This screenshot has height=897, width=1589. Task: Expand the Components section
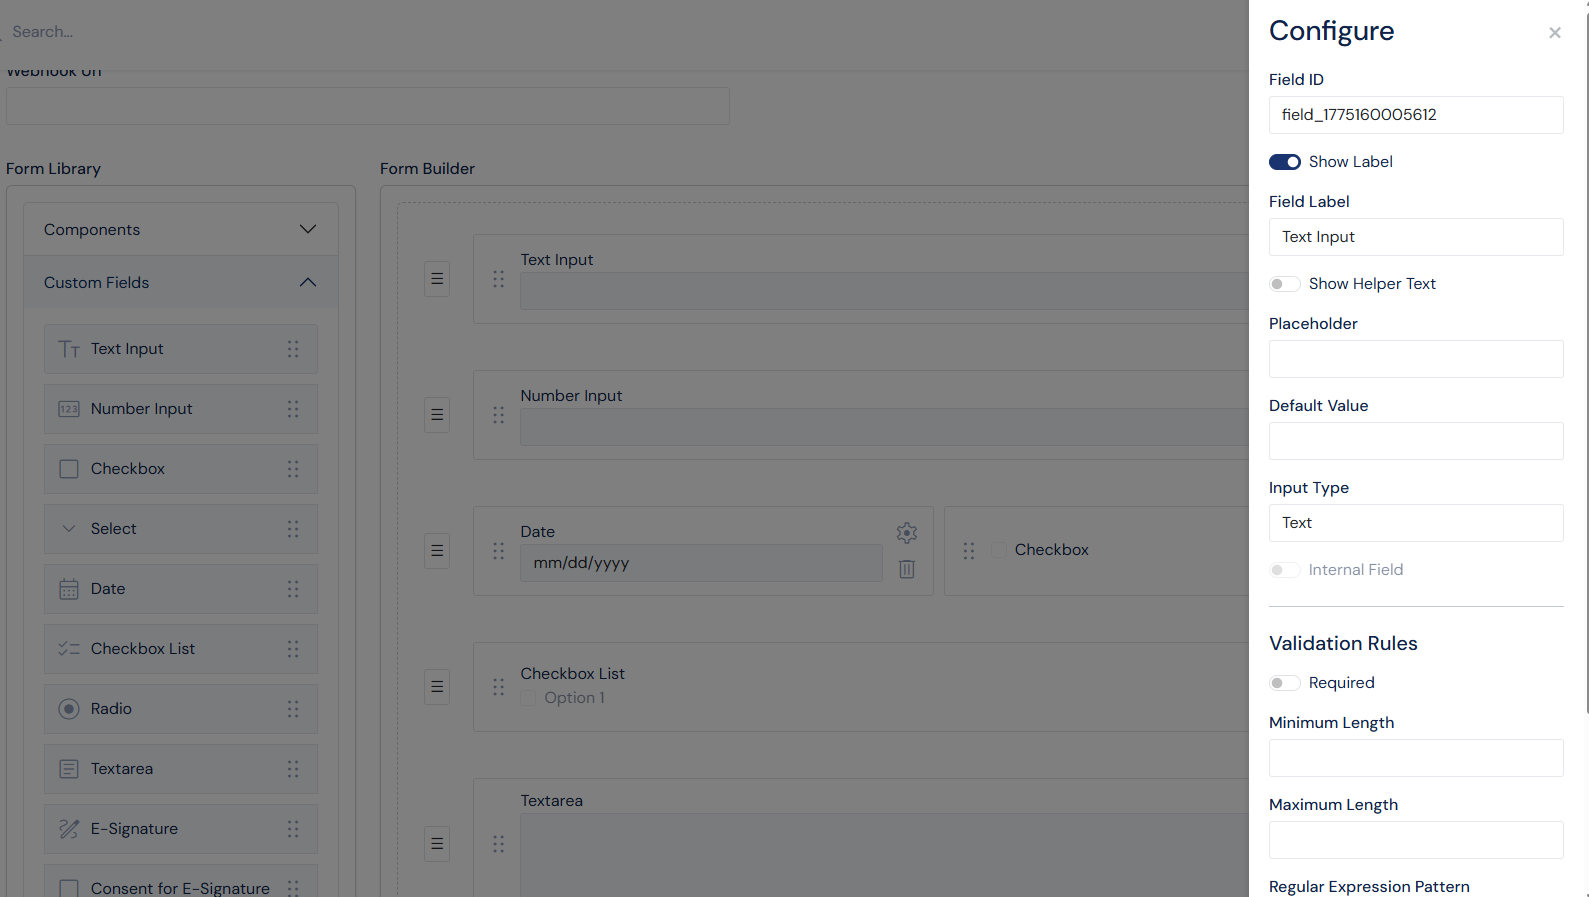point(308,228)
